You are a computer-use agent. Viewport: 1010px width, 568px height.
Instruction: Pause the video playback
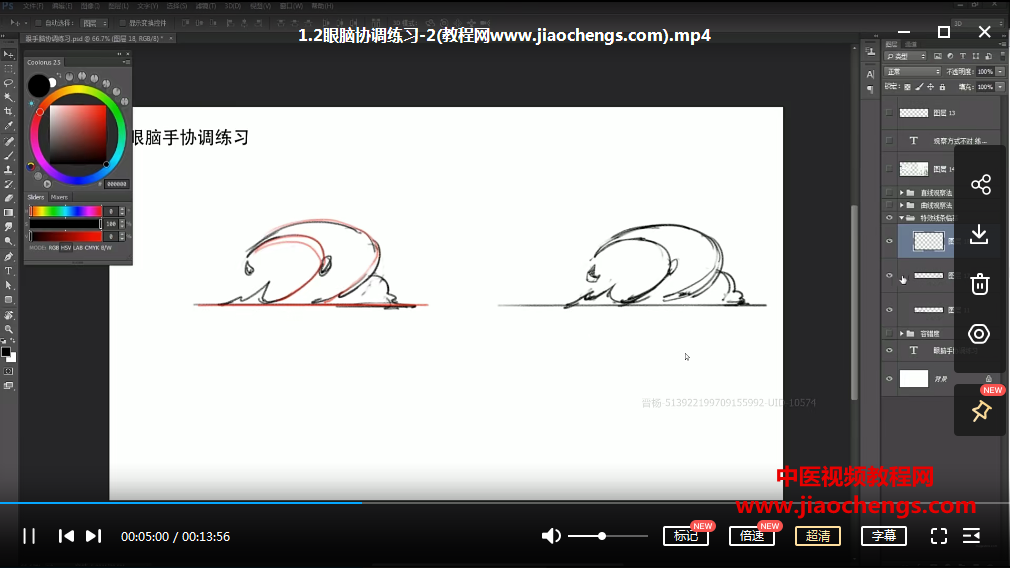[x=29, y=536]
